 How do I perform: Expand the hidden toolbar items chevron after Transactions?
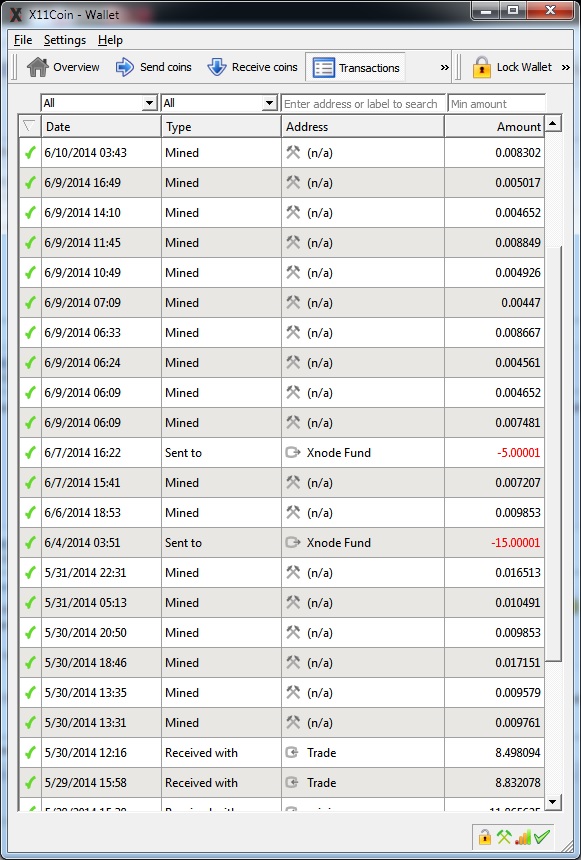coord(444,67)
